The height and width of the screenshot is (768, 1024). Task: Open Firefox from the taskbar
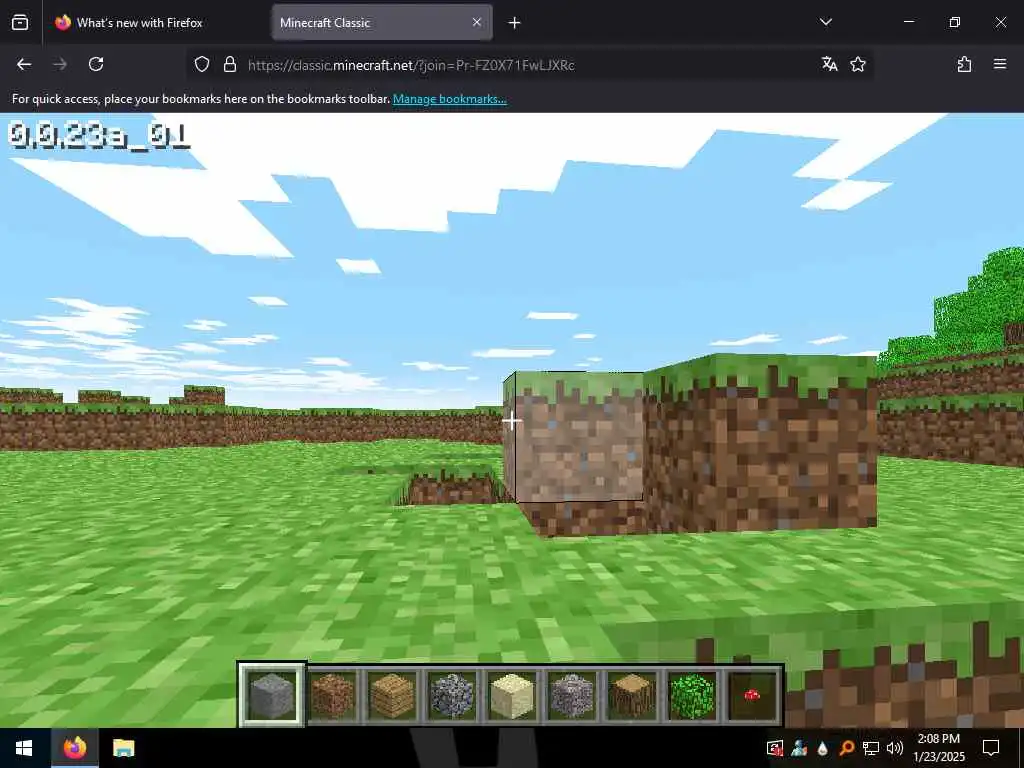pos(74,748)
